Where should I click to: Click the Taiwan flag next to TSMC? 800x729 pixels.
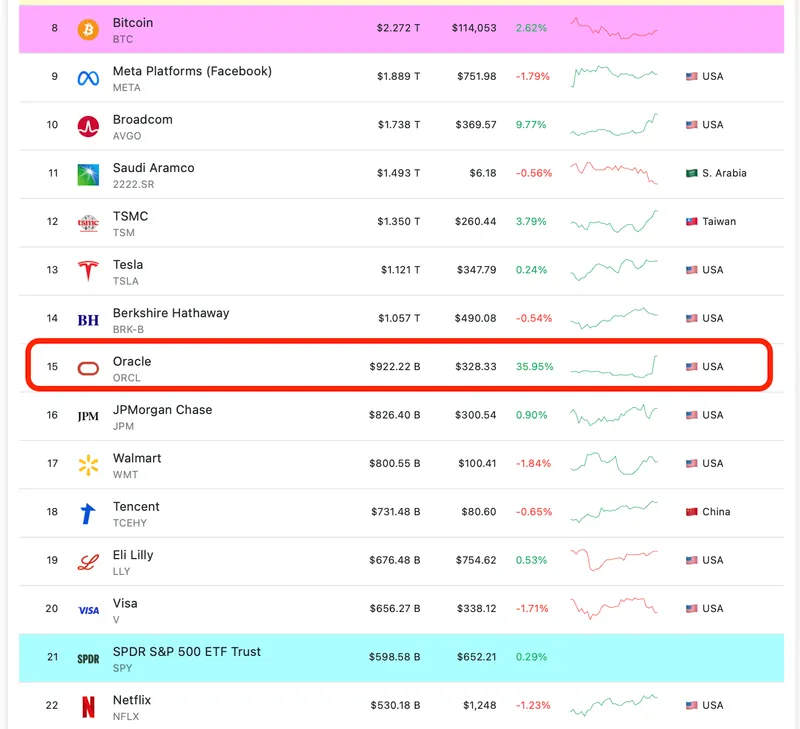[691, 222]
